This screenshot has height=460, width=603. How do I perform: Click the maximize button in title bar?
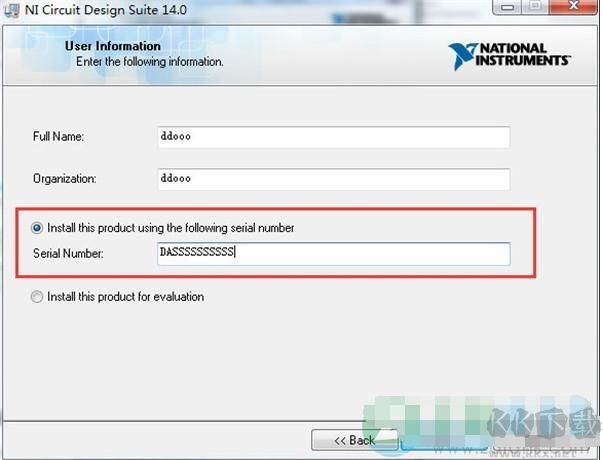click(535, 6)
